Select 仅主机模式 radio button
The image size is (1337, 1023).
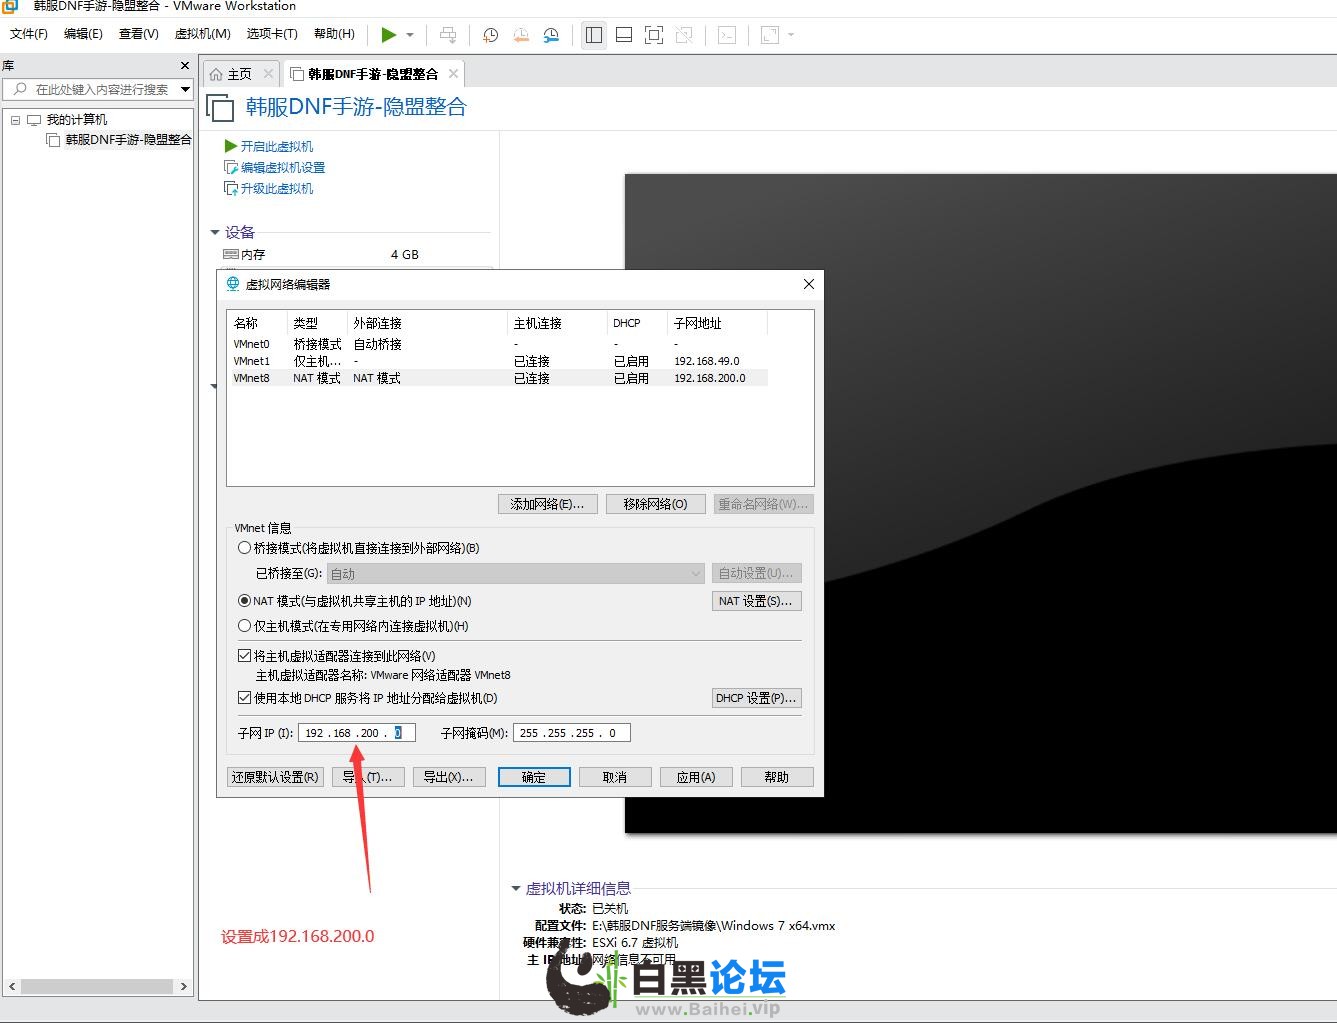[x=244, y=626]
